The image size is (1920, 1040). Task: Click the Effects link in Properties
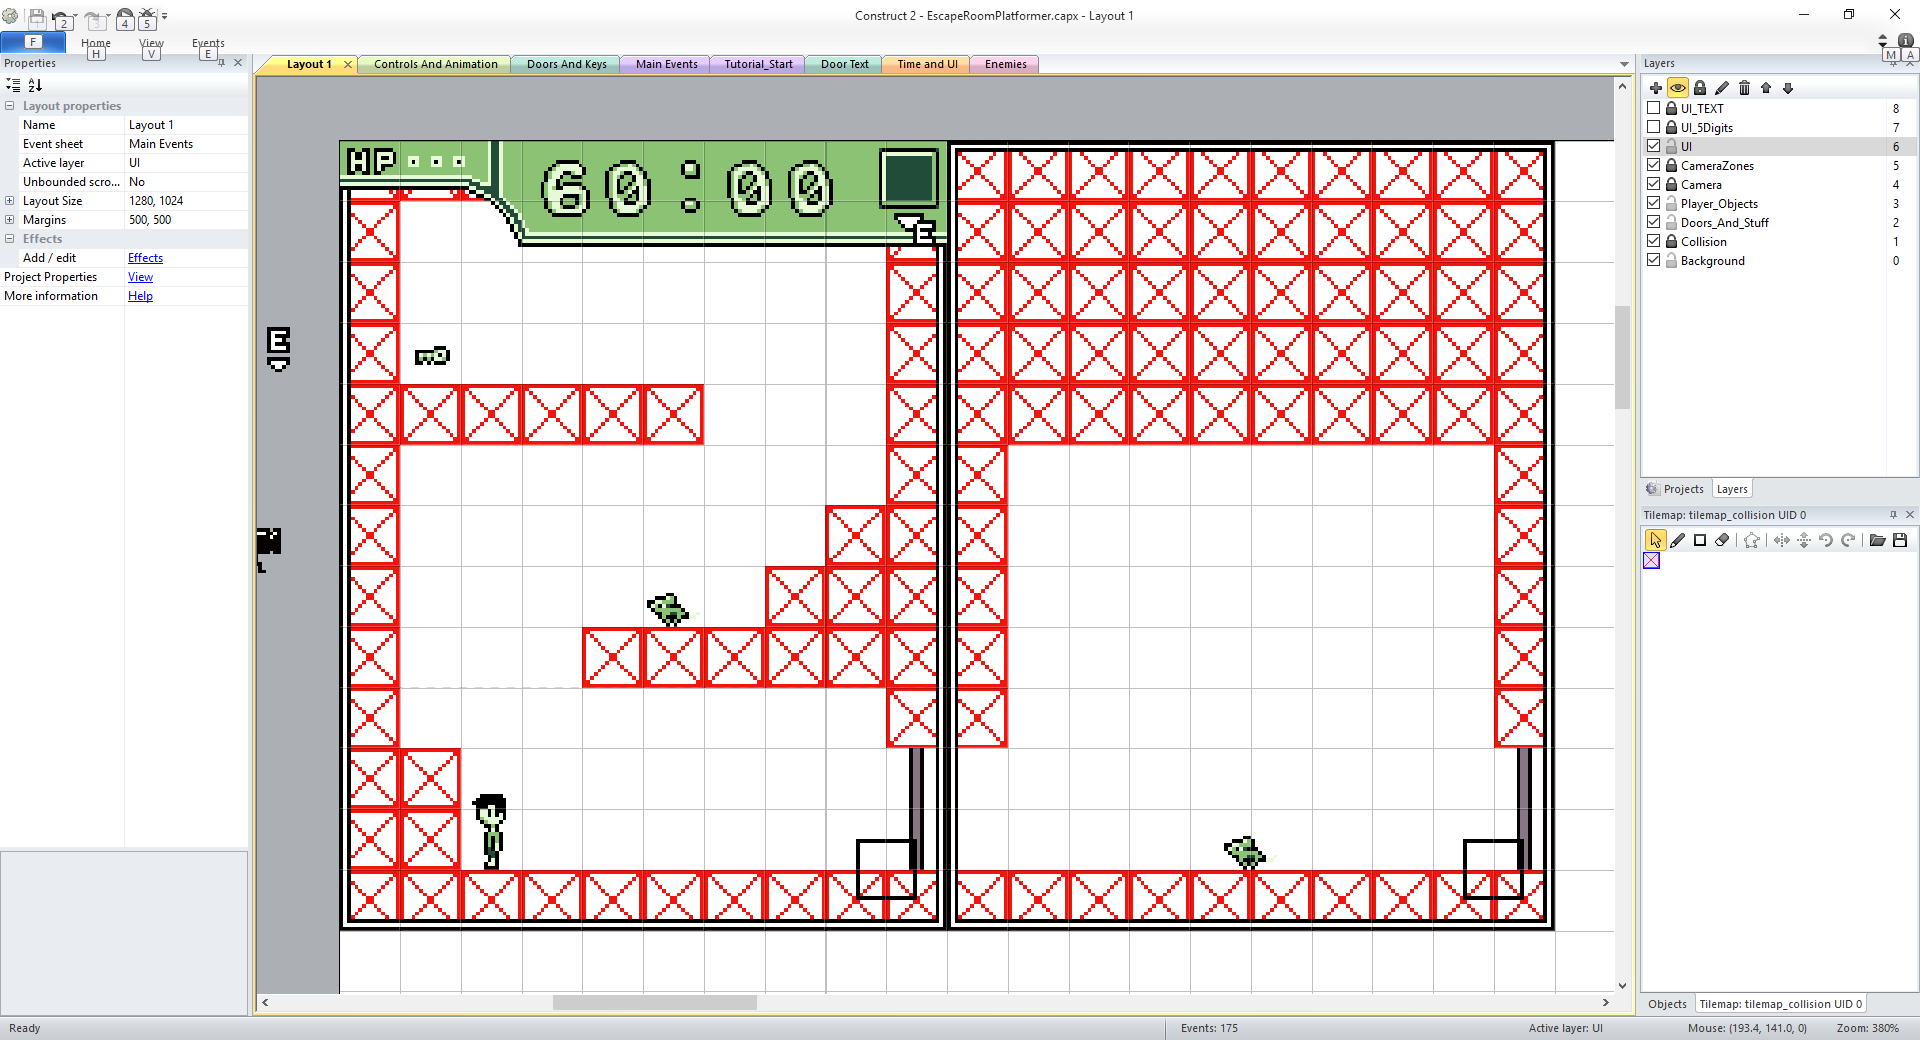point(145,258)
